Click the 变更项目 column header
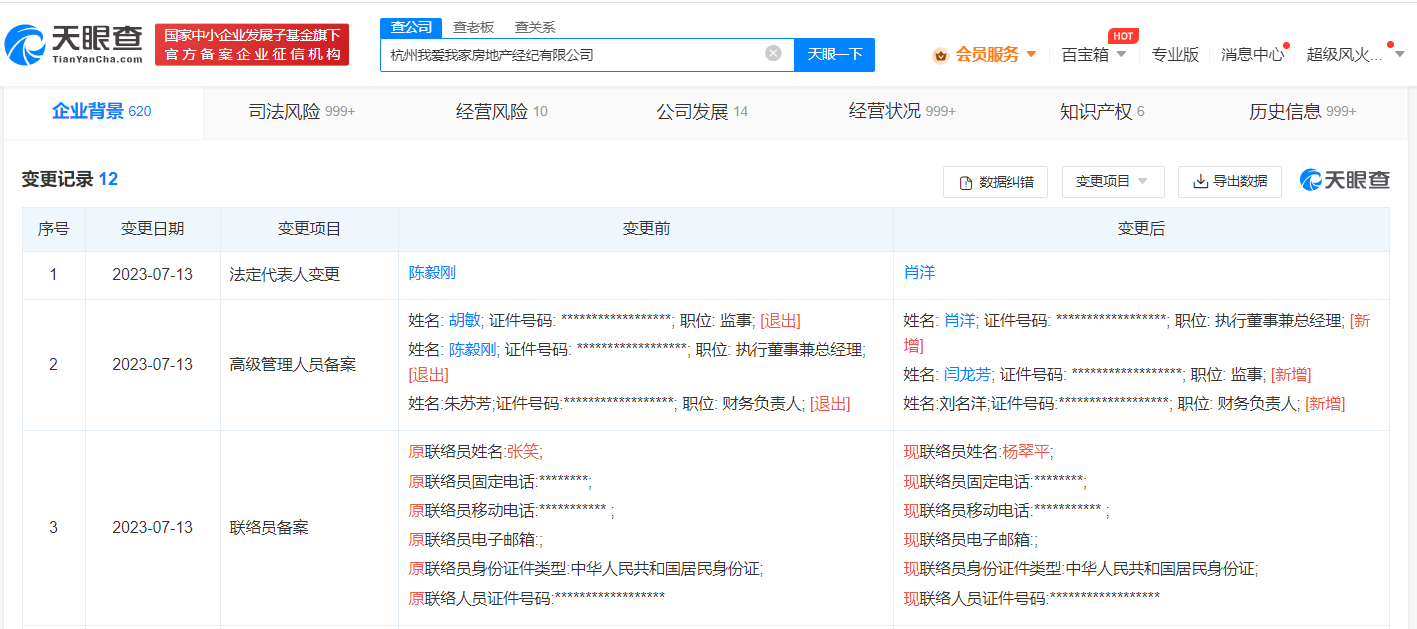The width and height of the screenshot is (1417, 629). [309, 229]
